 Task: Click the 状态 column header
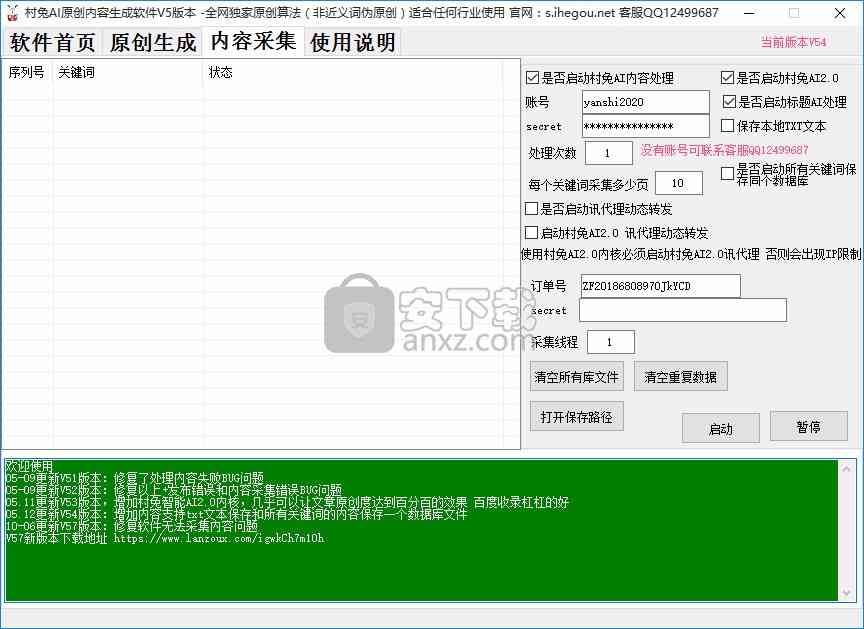click(x=353, y=72)
